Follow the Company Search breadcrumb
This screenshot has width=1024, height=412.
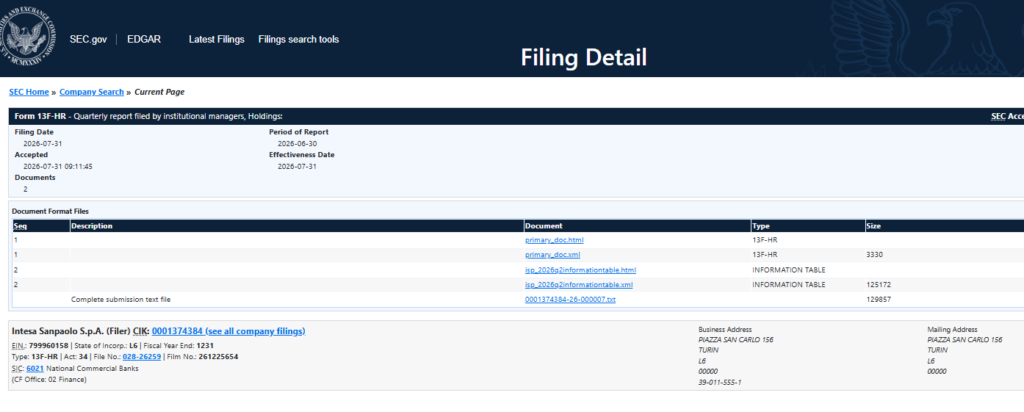[x=91, y=92]
